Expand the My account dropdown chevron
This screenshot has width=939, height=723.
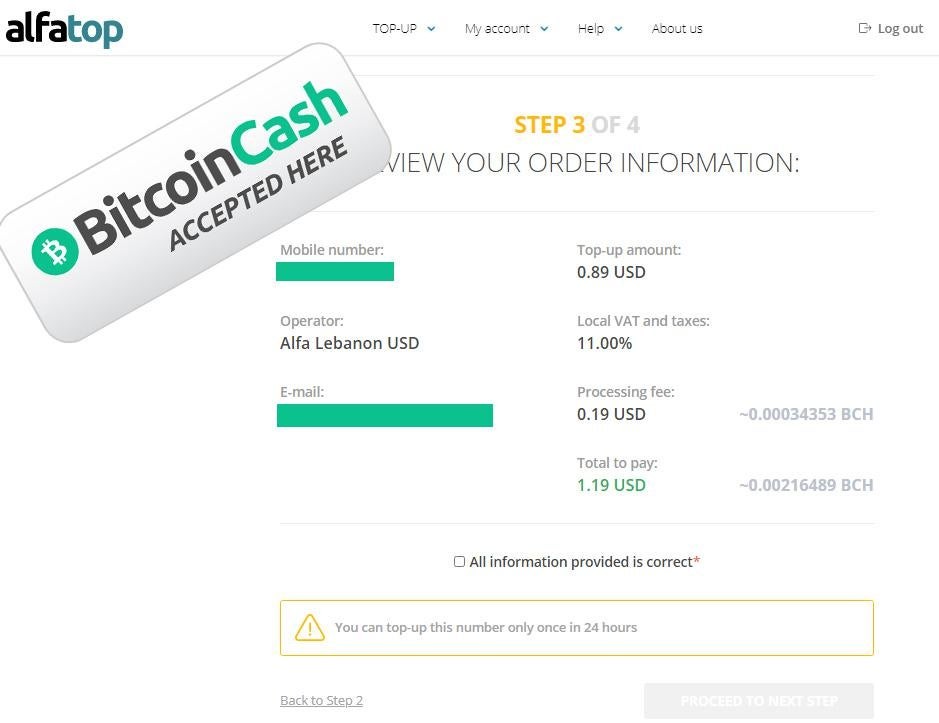(544, 29)
